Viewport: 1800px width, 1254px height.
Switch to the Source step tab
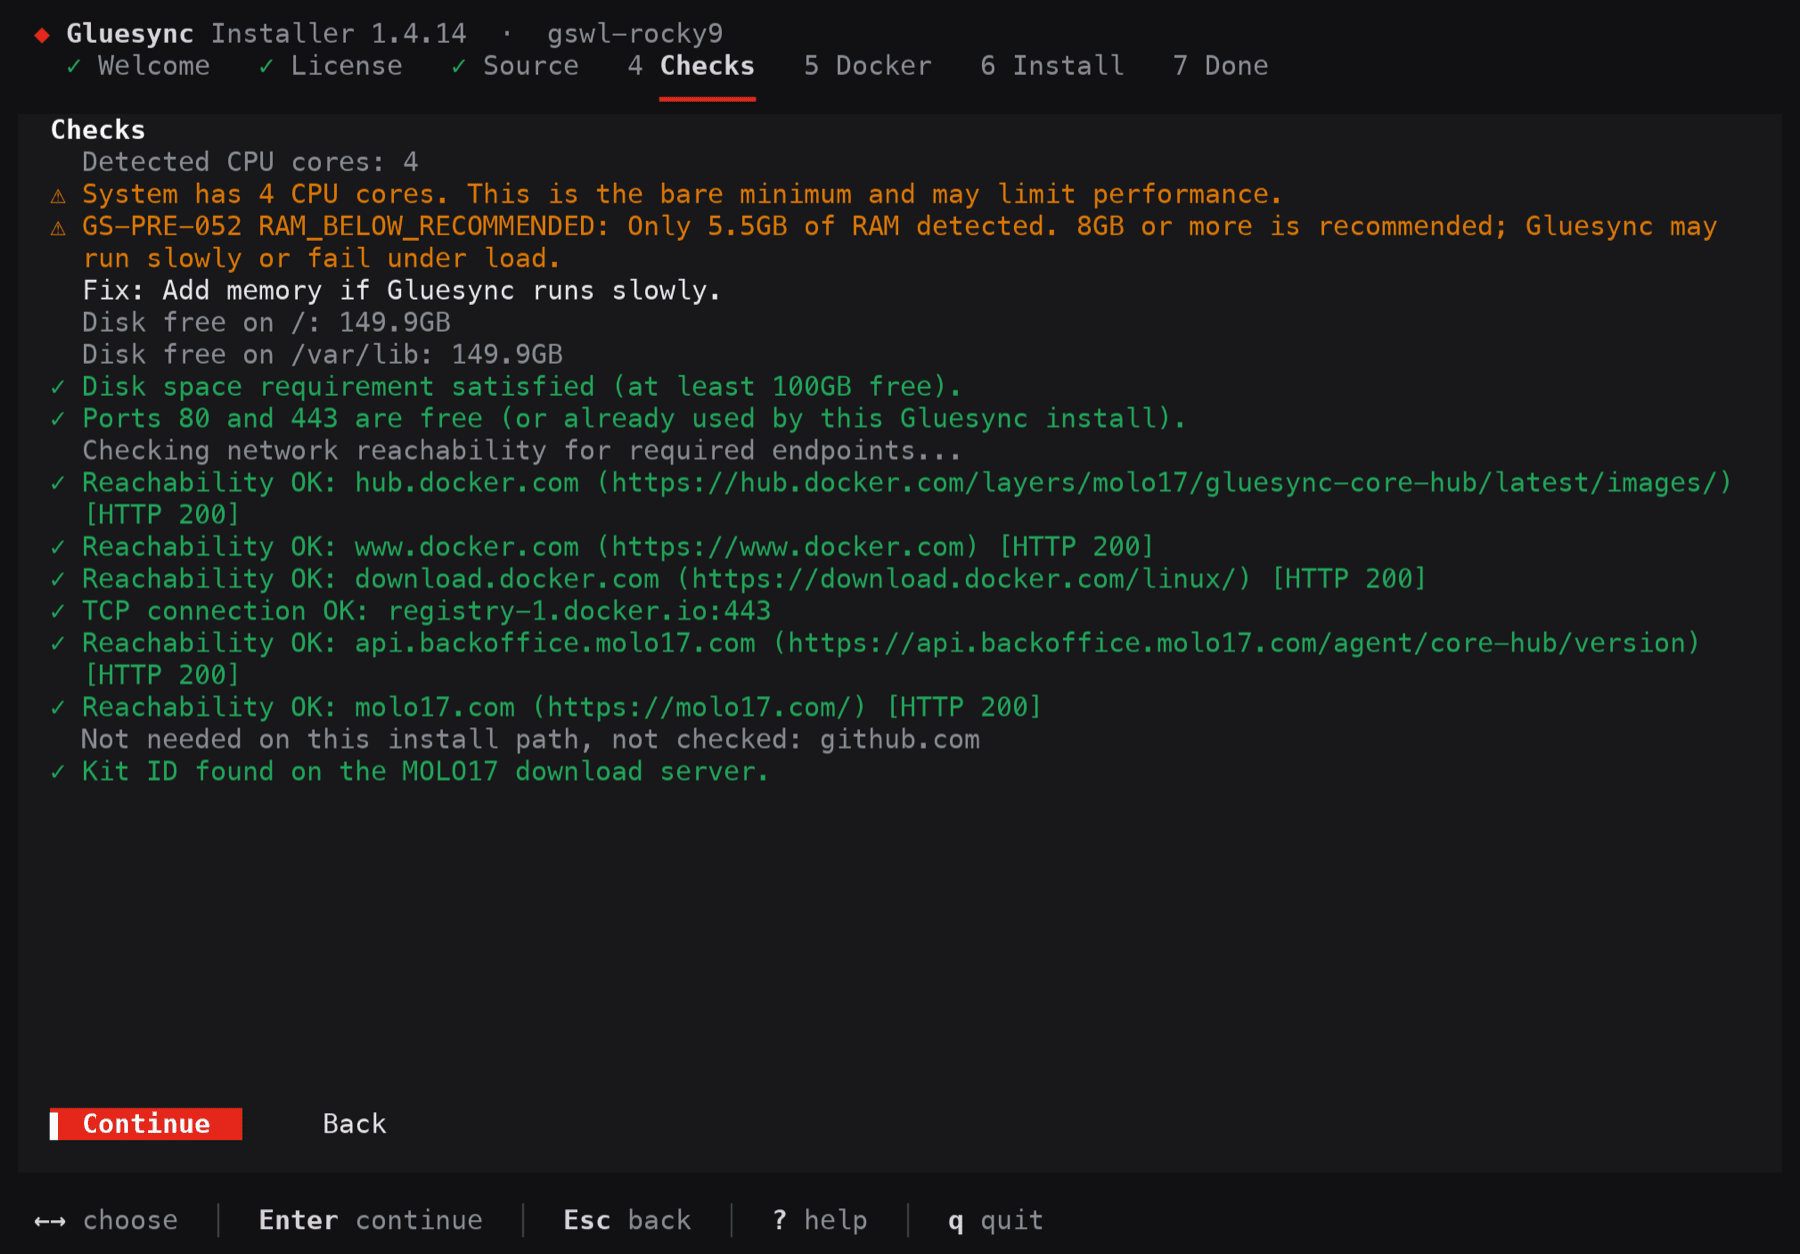[x=515, y=66]
